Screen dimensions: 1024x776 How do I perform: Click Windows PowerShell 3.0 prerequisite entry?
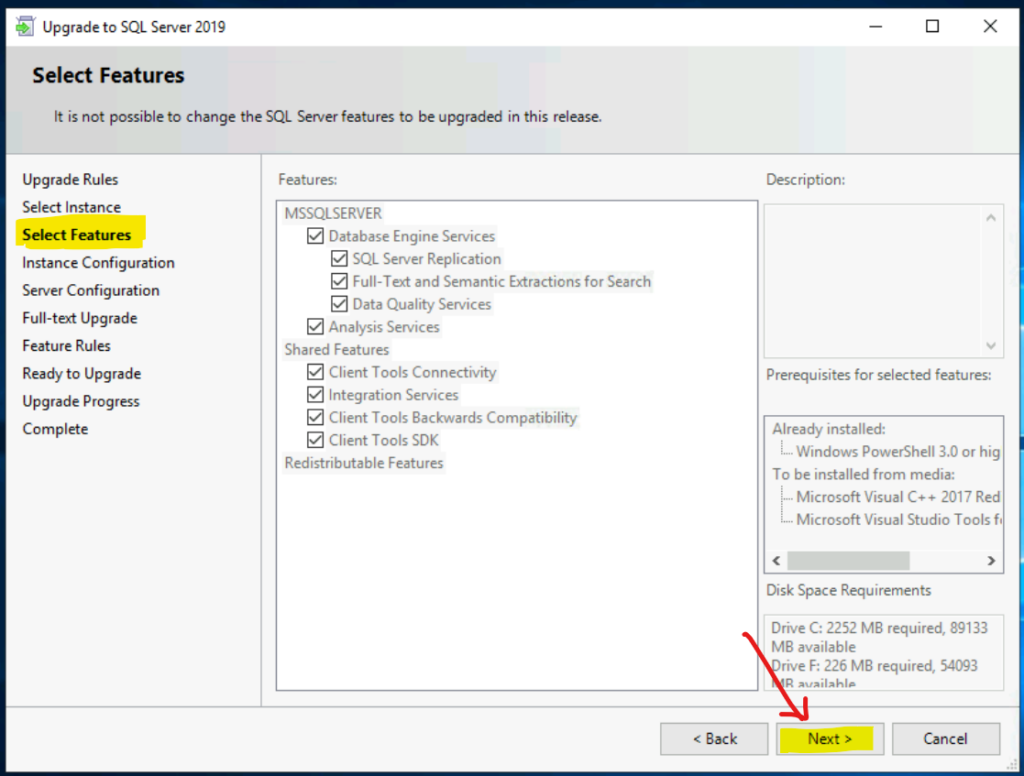pos(897,451)
